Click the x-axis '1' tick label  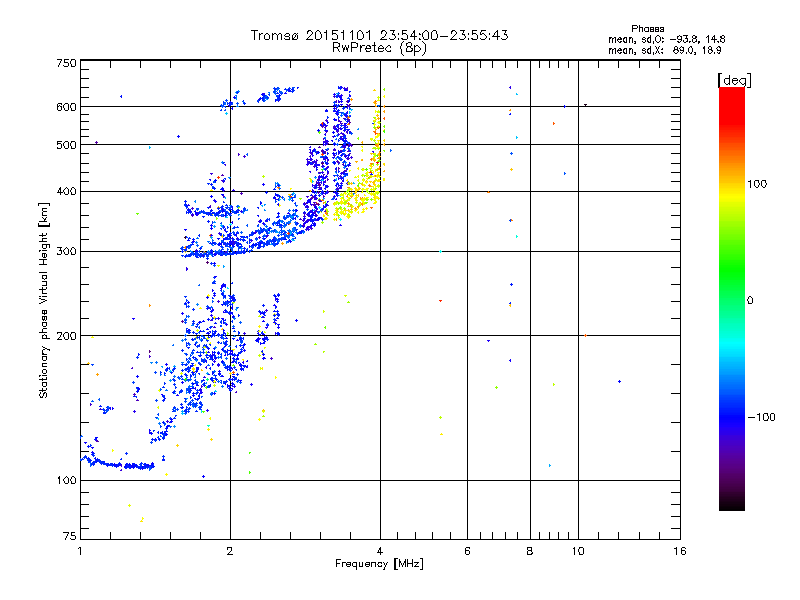pyautogui.click(x=80, y=551)
